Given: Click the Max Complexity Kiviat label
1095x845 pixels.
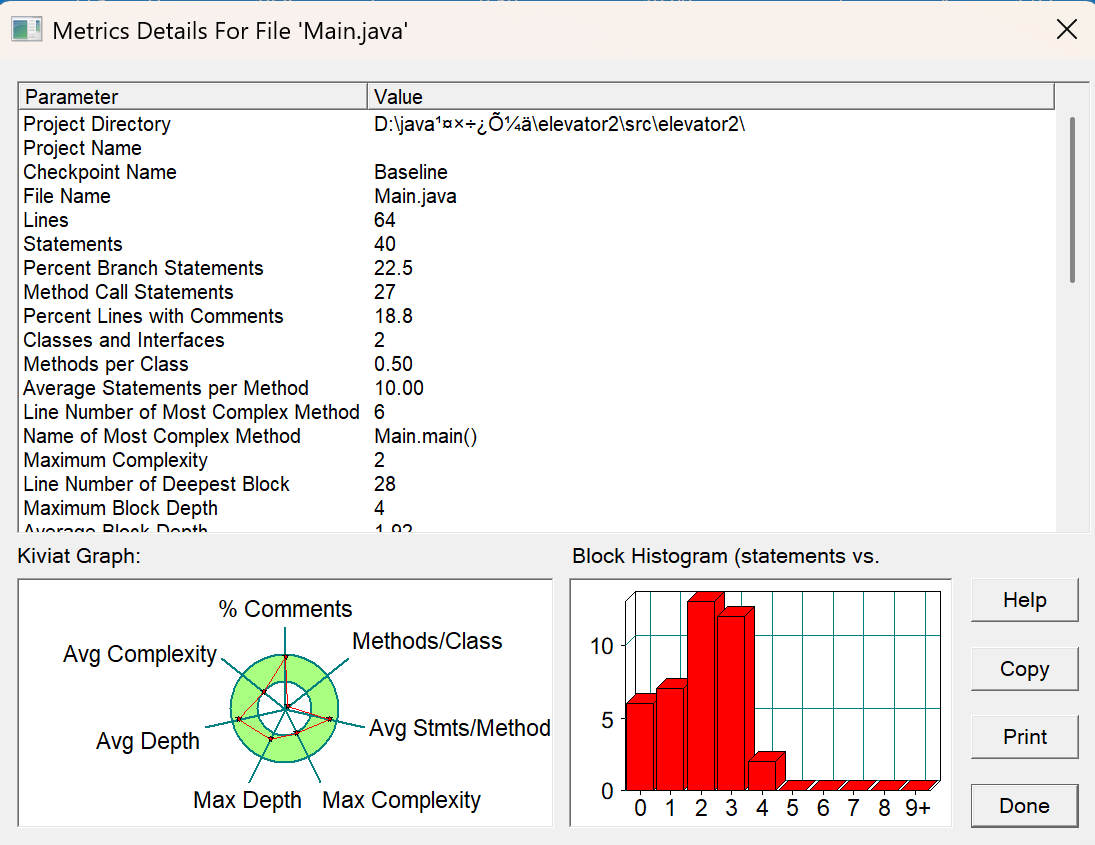Looking at the screenshot, I should [x=402, y=800].
